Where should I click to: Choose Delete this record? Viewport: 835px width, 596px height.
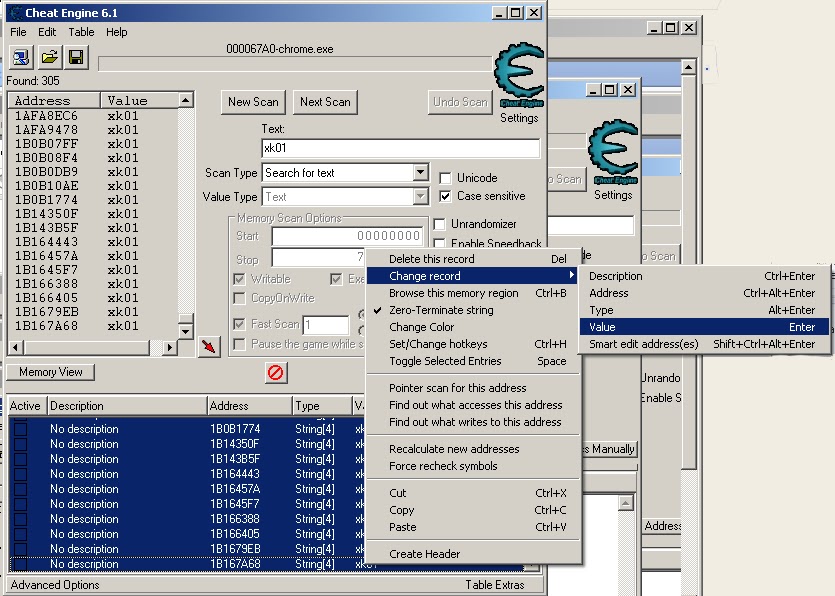pyautogui.click(x=472, y=259)
